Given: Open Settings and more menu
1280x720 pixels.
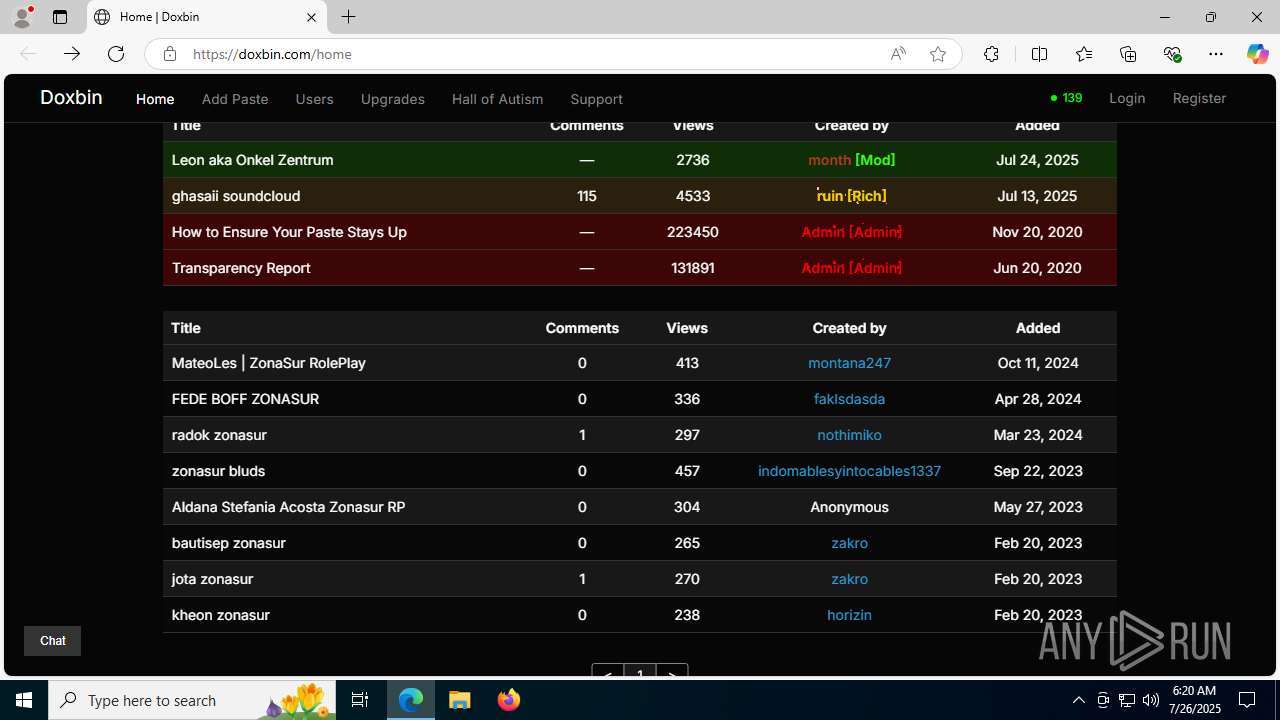Looking at the screenshot, I should (x=1216, y=54).
